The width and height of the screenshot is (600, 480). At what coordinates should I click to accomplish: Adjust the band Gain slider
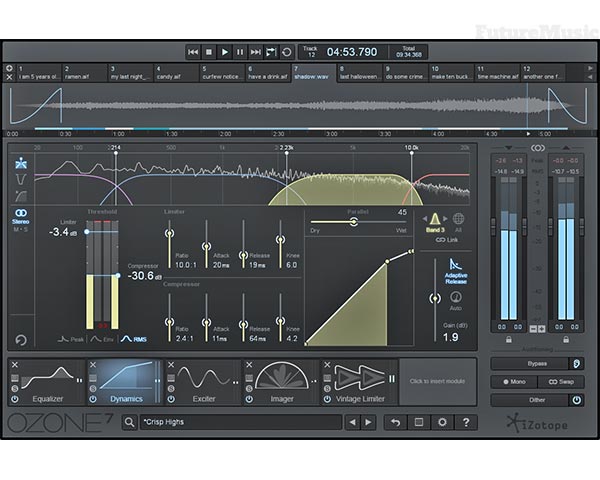[435, 299]
